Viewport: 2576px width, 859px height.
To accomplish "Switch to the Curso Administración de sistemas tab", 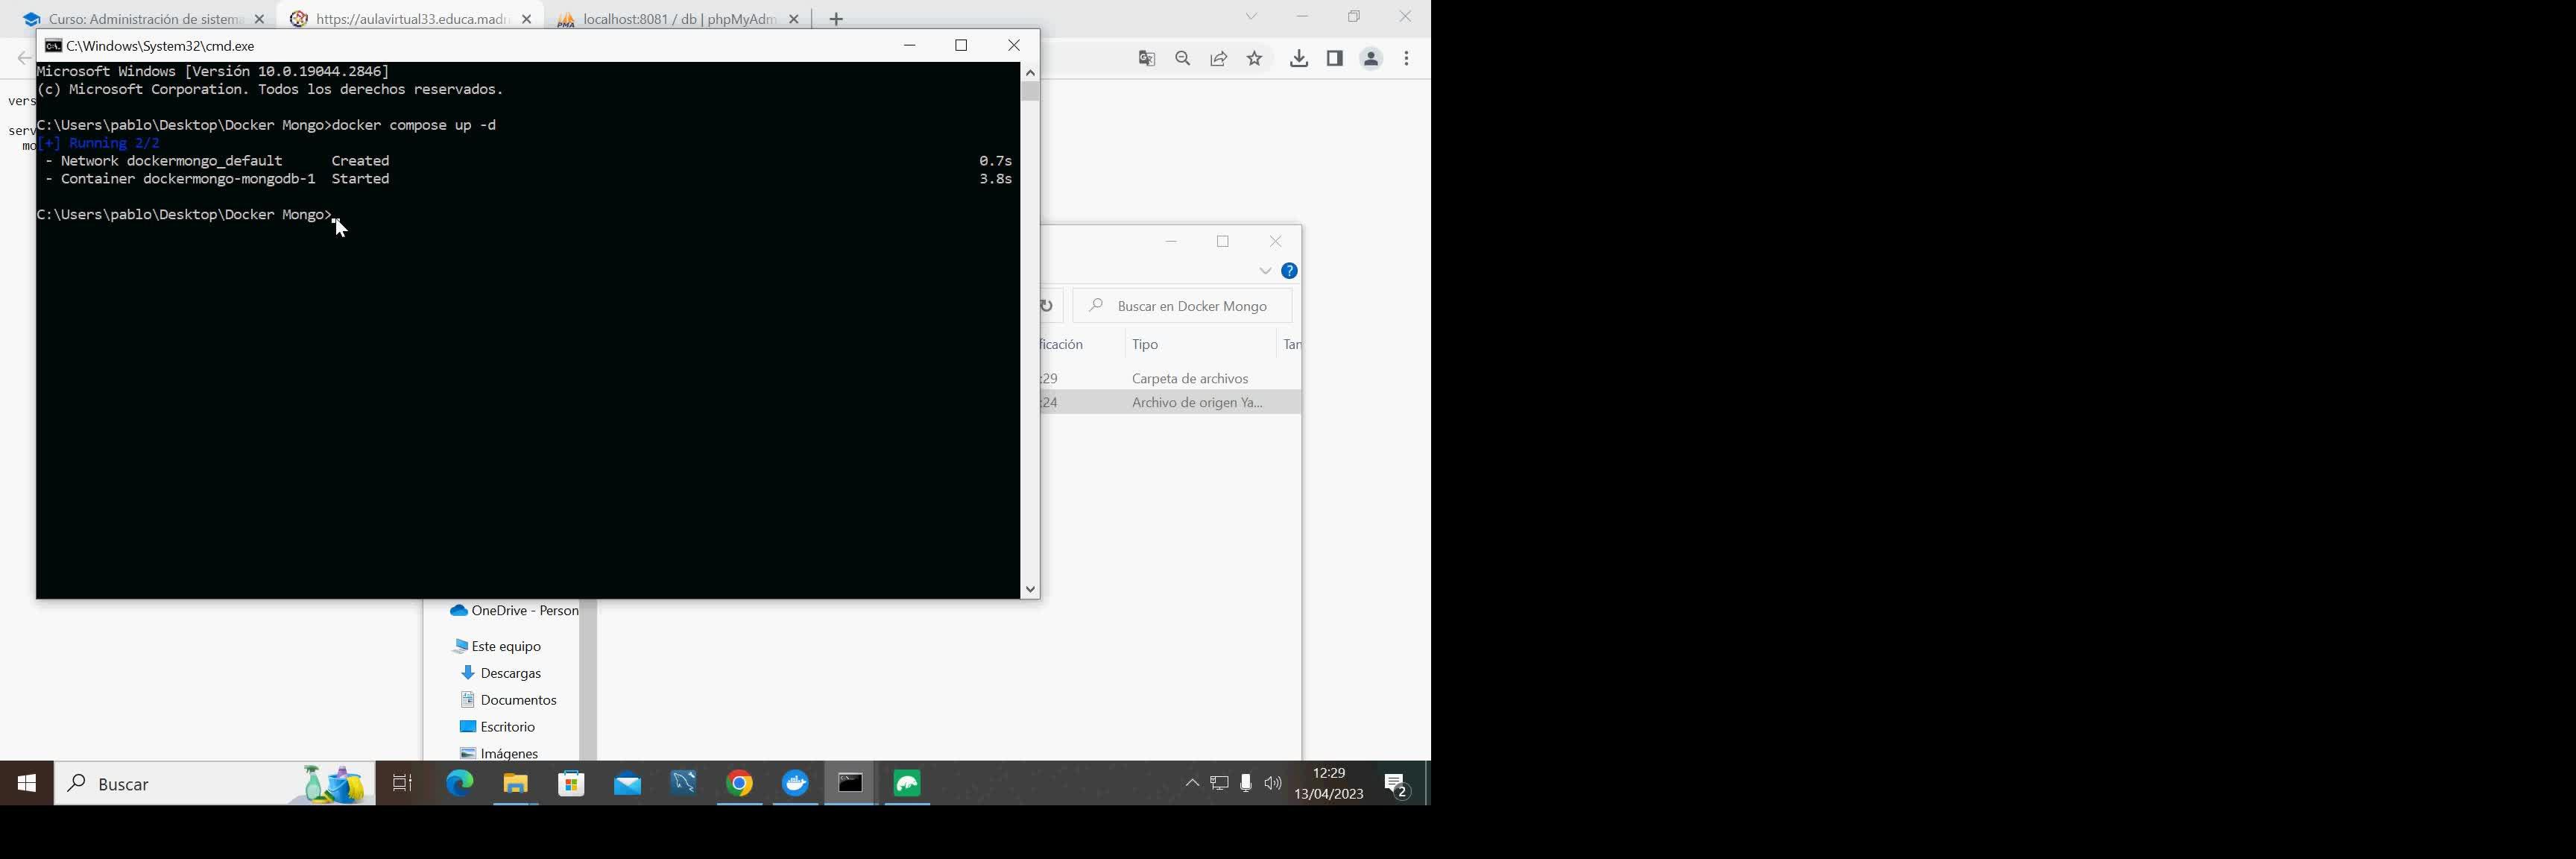I will coord(144,19).
